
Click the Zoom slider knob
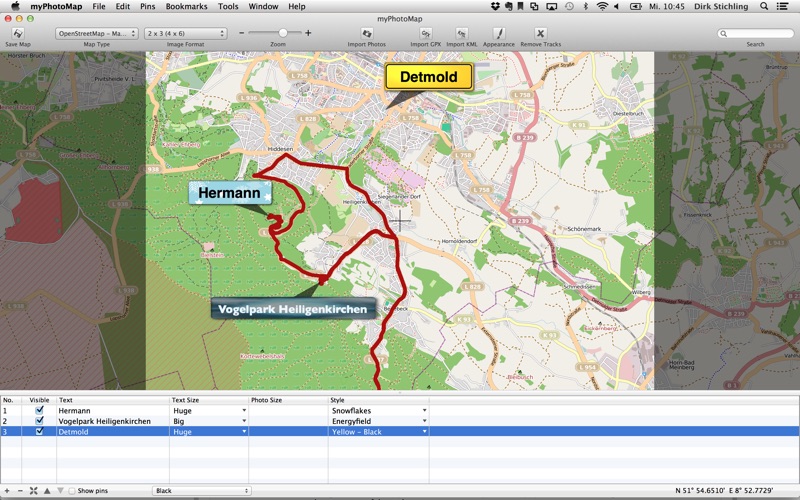tap(283, 33)
